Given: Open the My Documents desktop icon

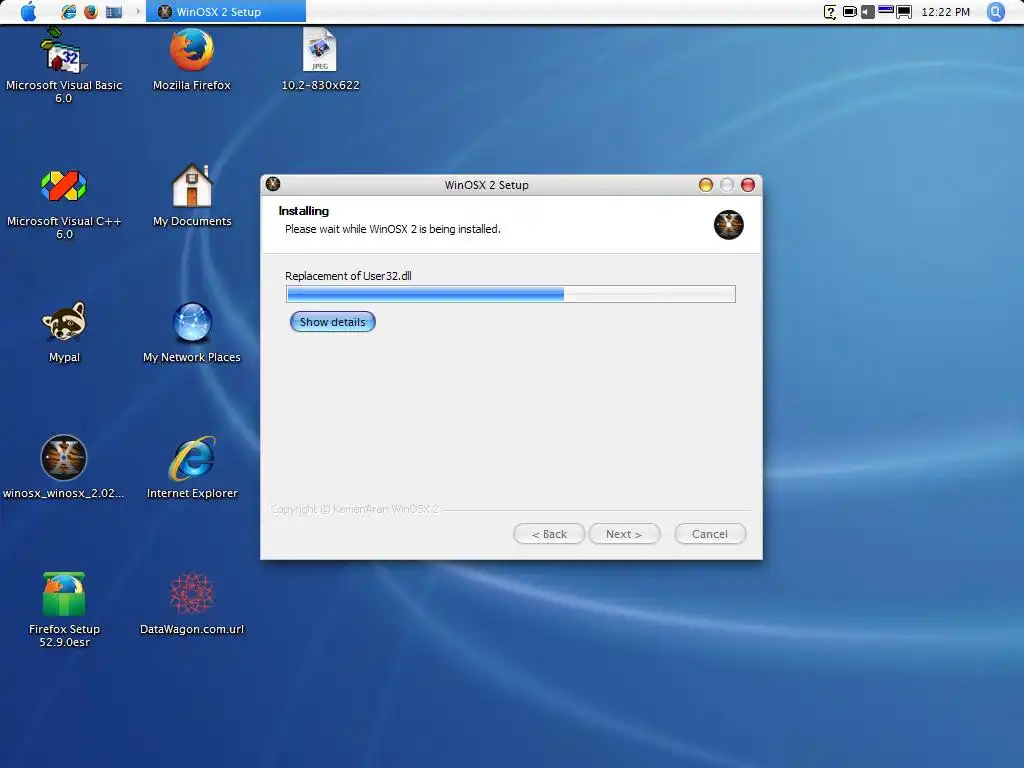Looking at the screenshot, I should (192, 196).
